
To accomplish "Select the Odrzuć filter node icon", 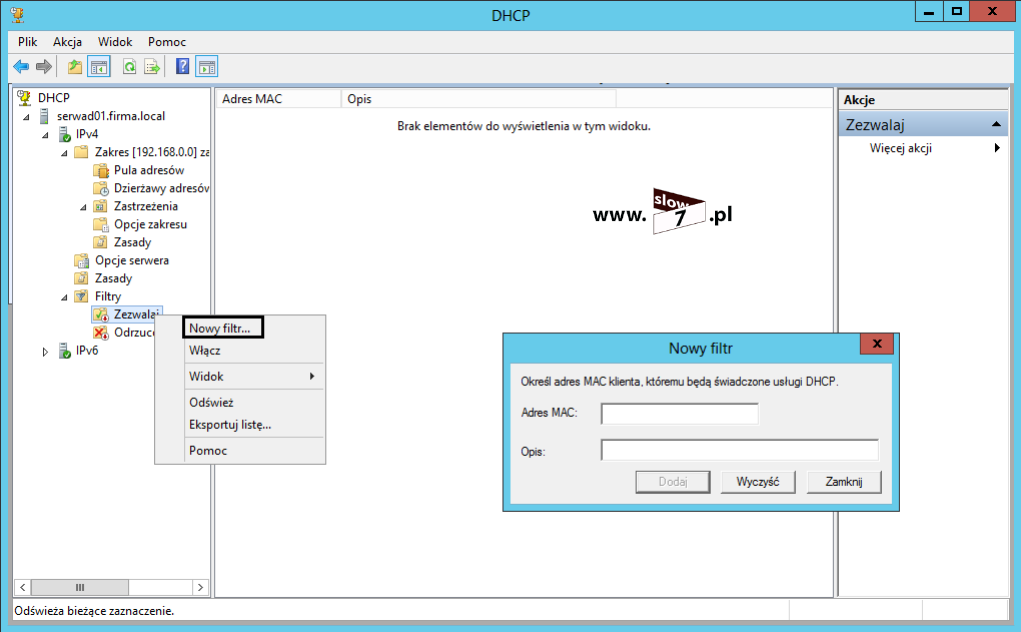I will coord(100,333).
